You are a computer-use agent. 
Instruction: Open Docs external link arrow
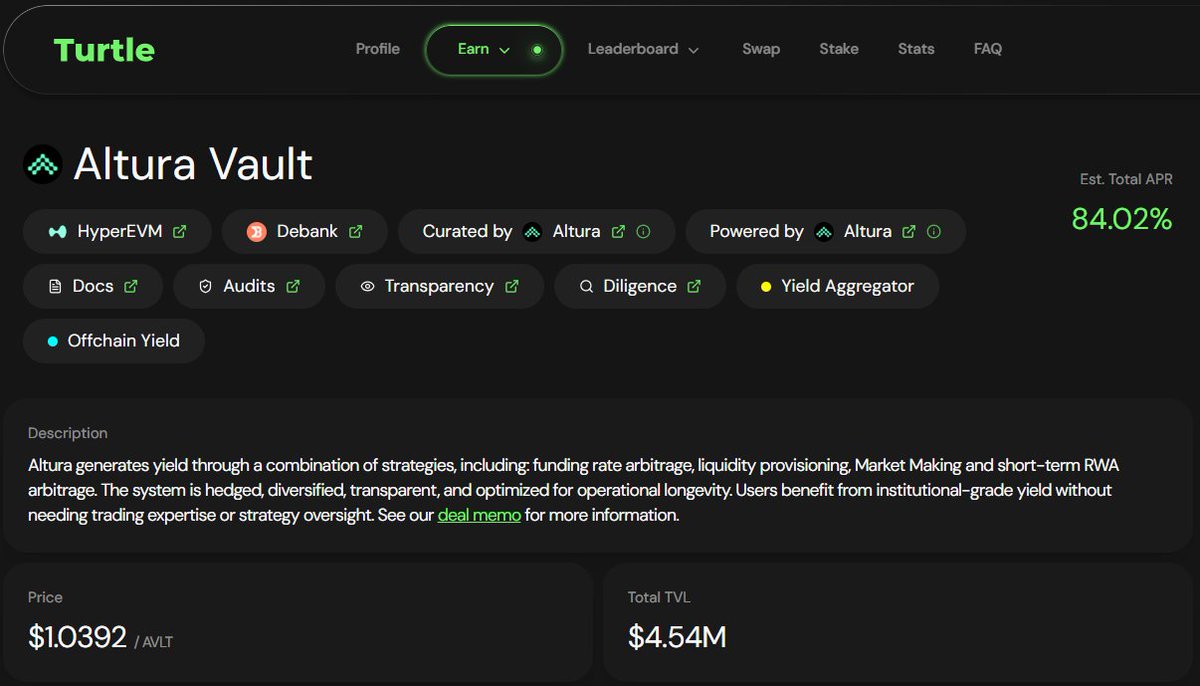coord(131,286)
